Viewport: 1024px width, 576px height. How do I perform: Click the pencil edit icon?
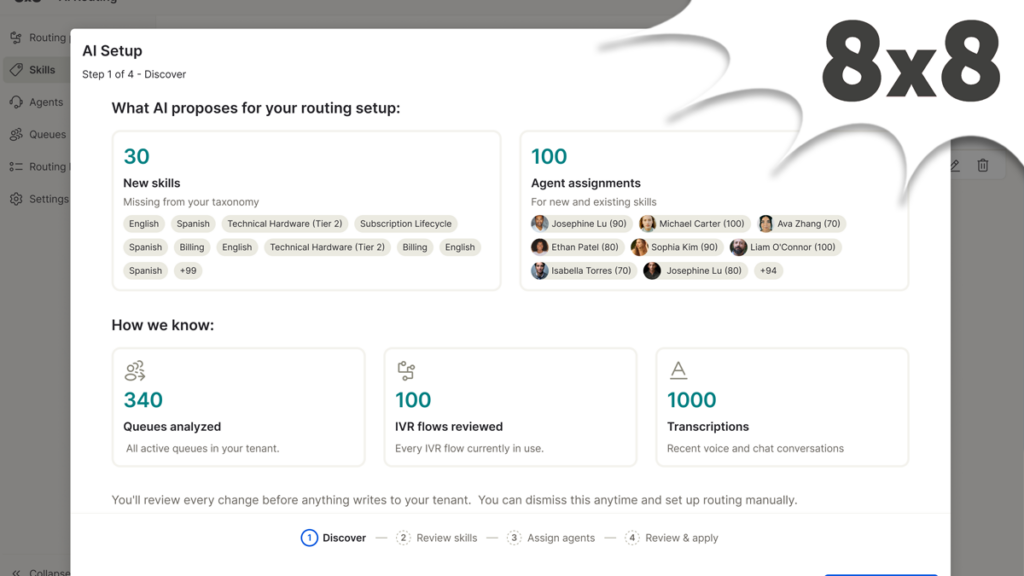[955, 166]
